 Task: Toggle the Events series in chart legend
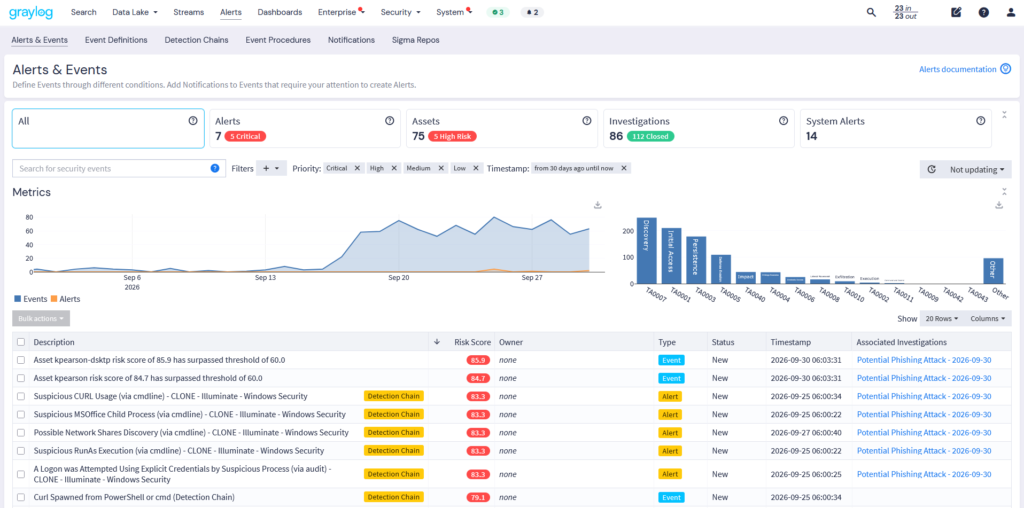click(x=30, y=299)
